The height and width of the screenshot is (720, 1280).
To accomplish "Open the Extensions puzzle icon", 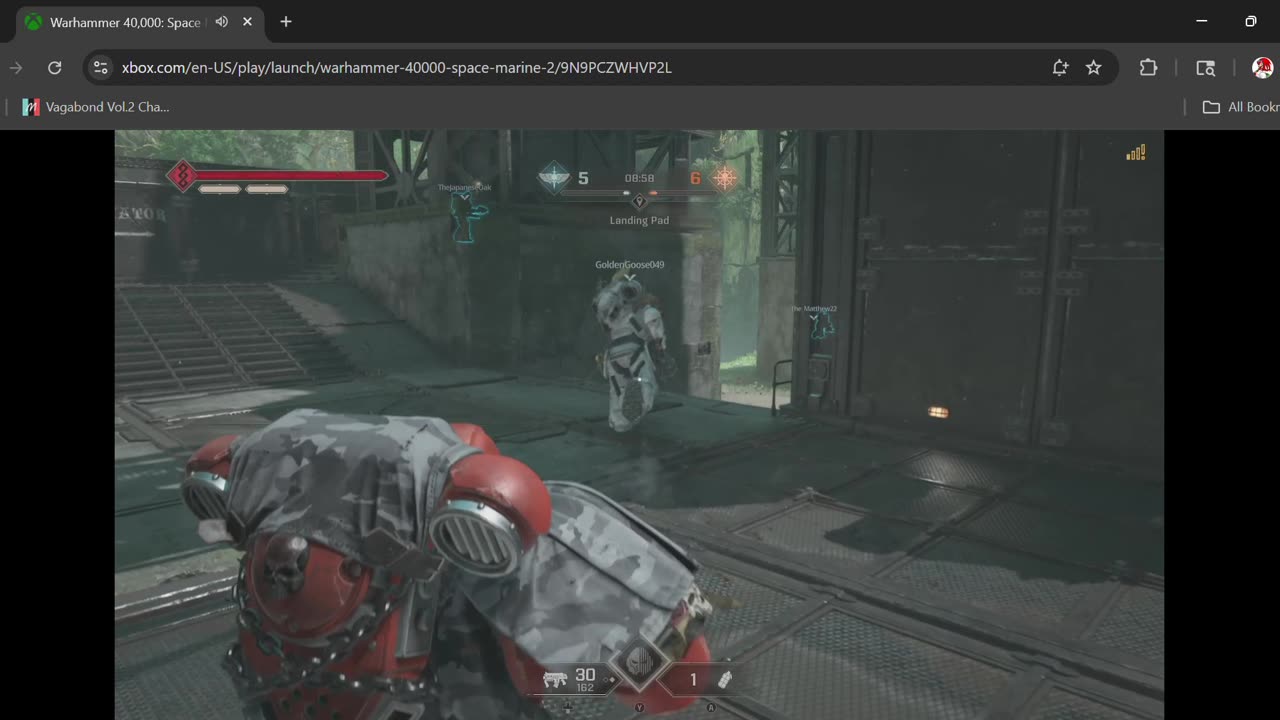I will point(1148,68).
